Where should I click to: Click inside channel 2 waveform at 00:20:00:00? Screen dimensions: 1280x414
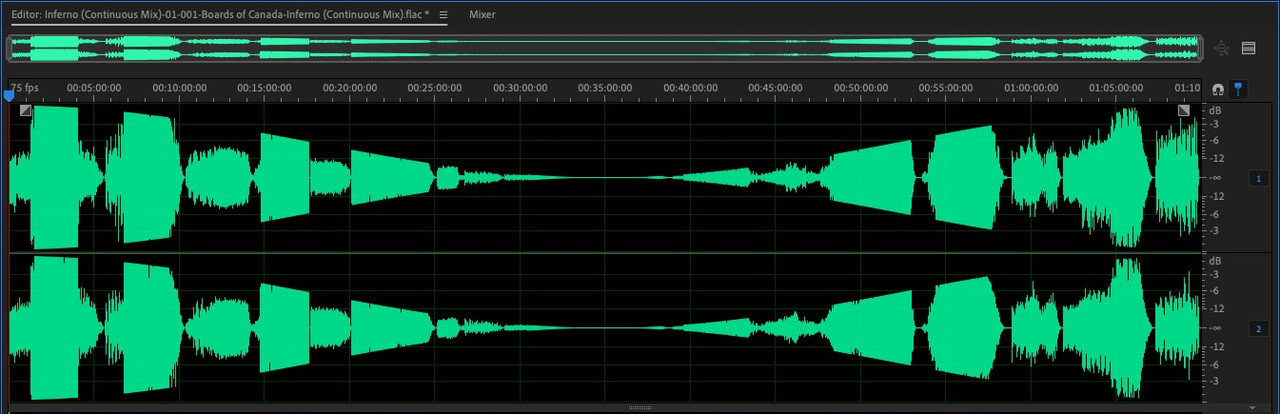click(349, 328)
